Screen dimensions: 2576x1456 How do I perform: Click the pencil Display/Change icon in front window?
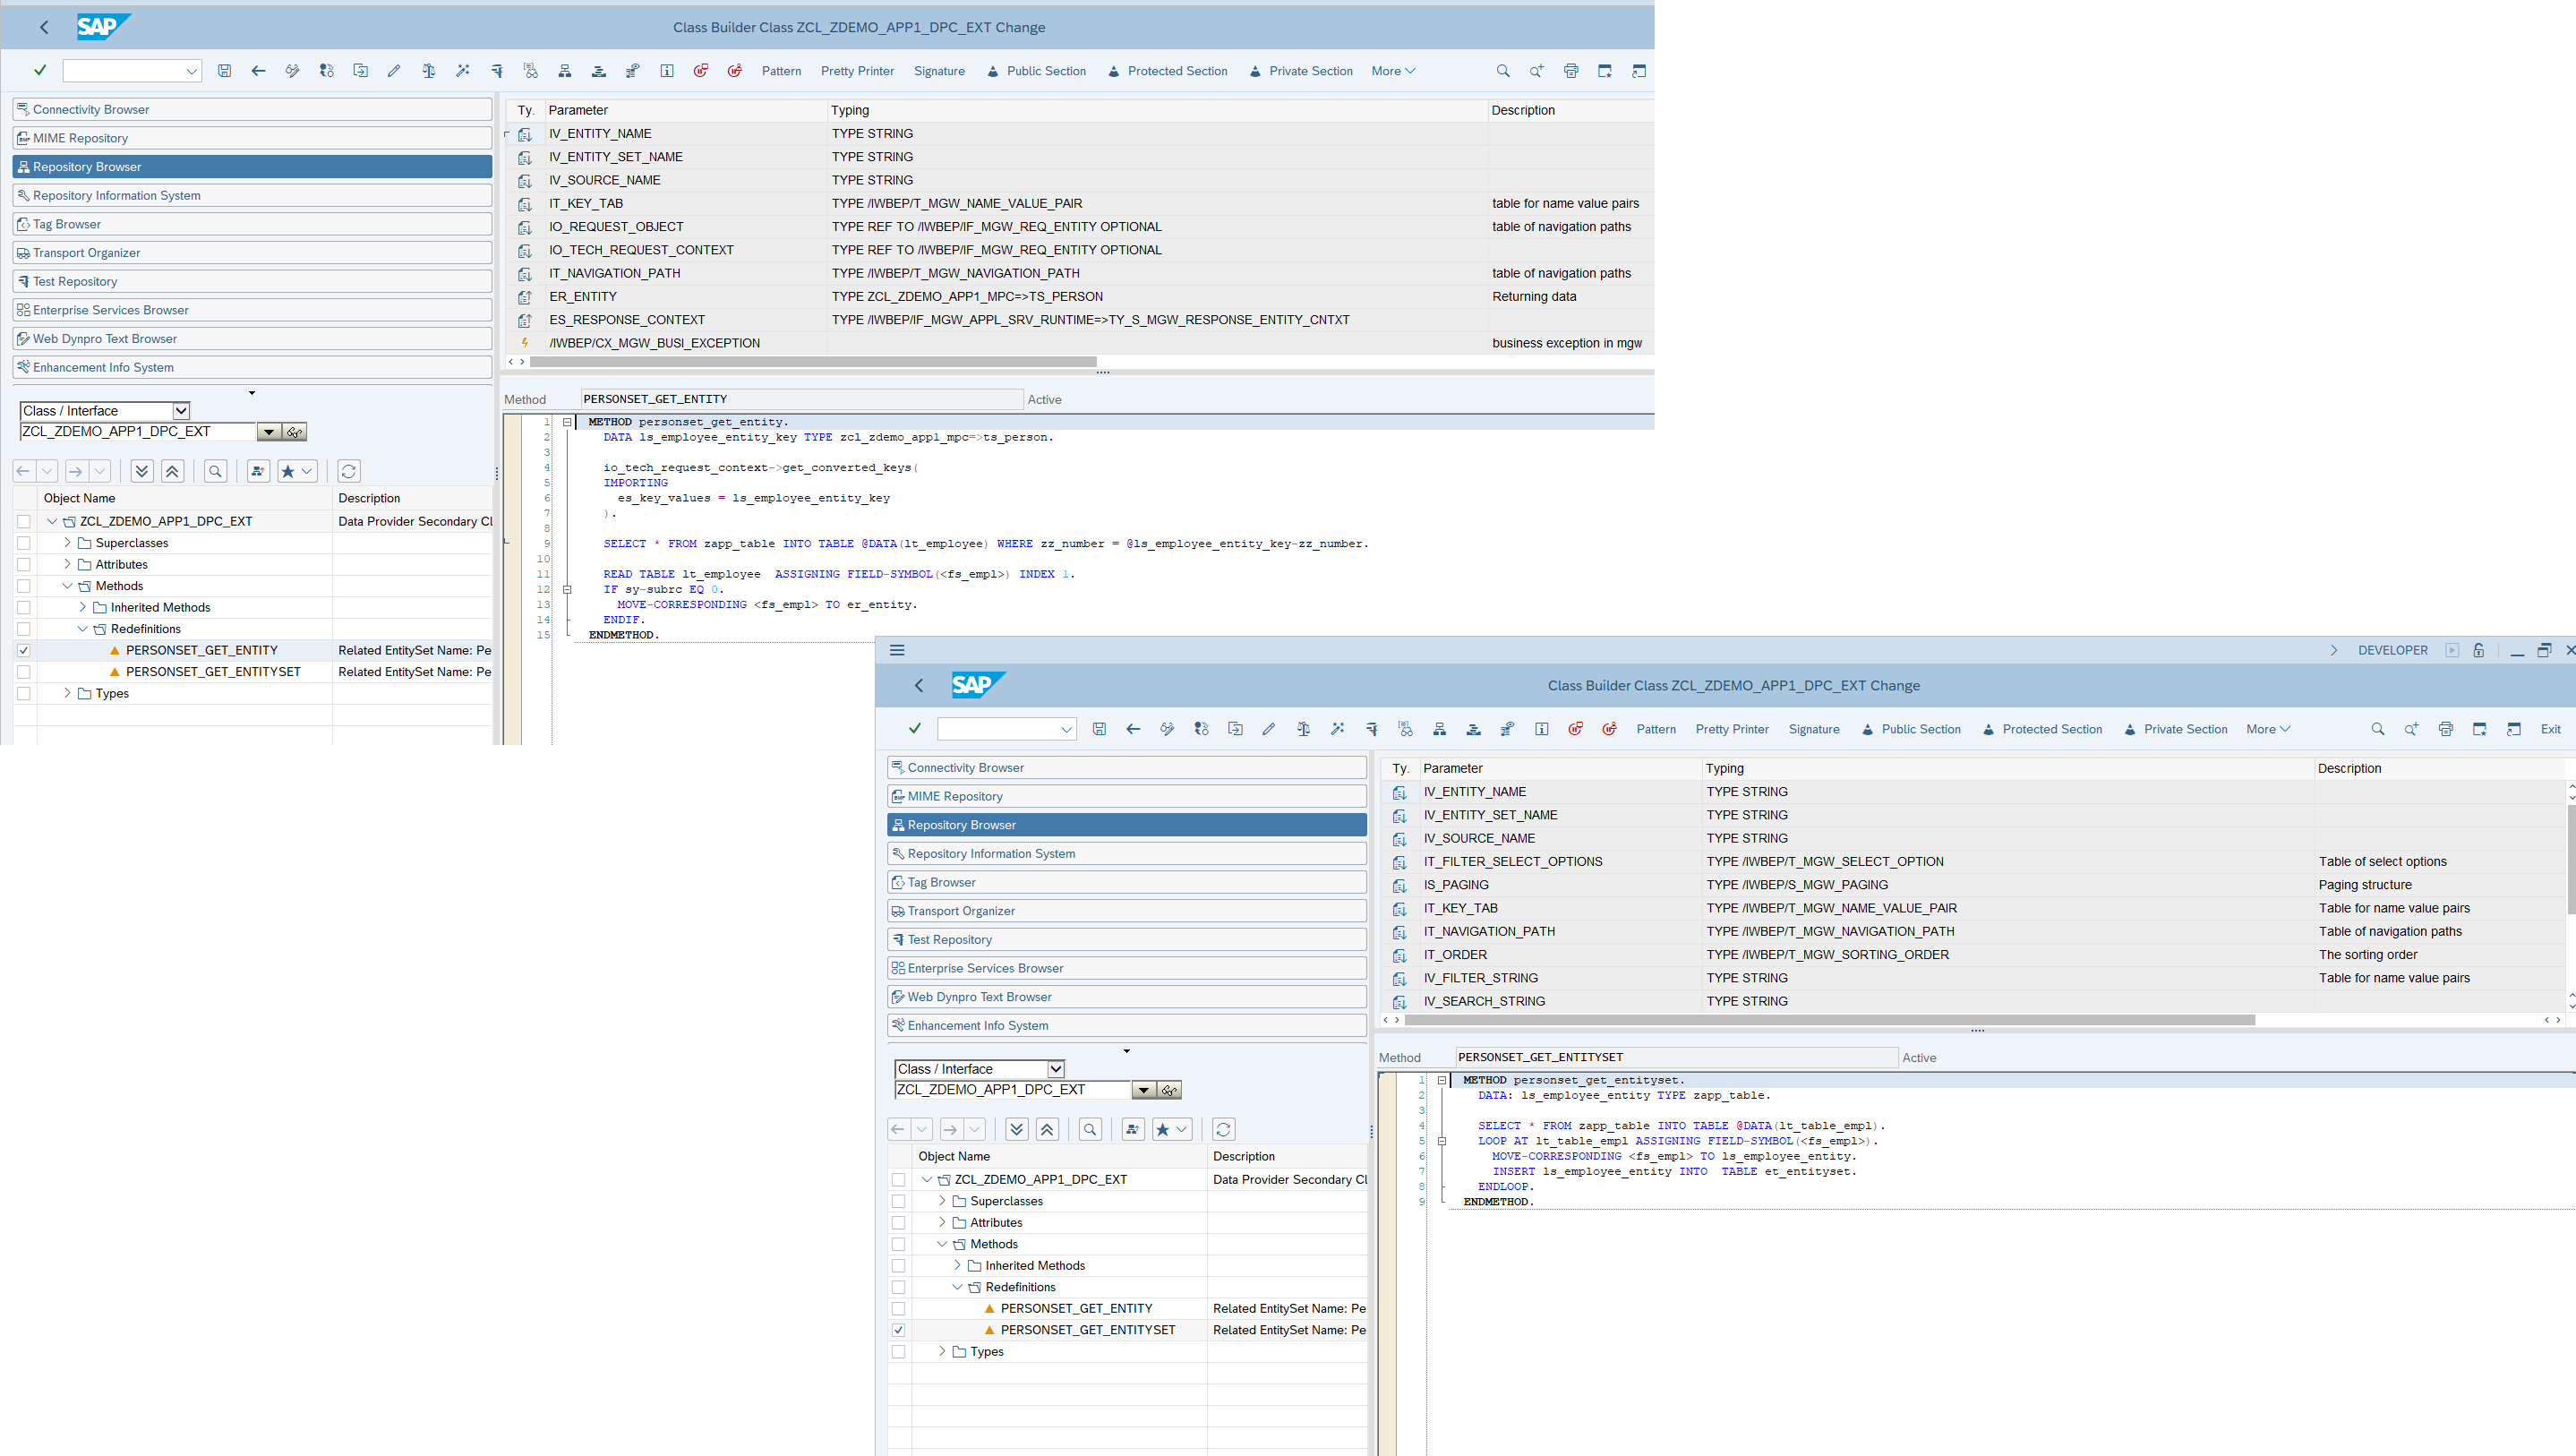1269,729
